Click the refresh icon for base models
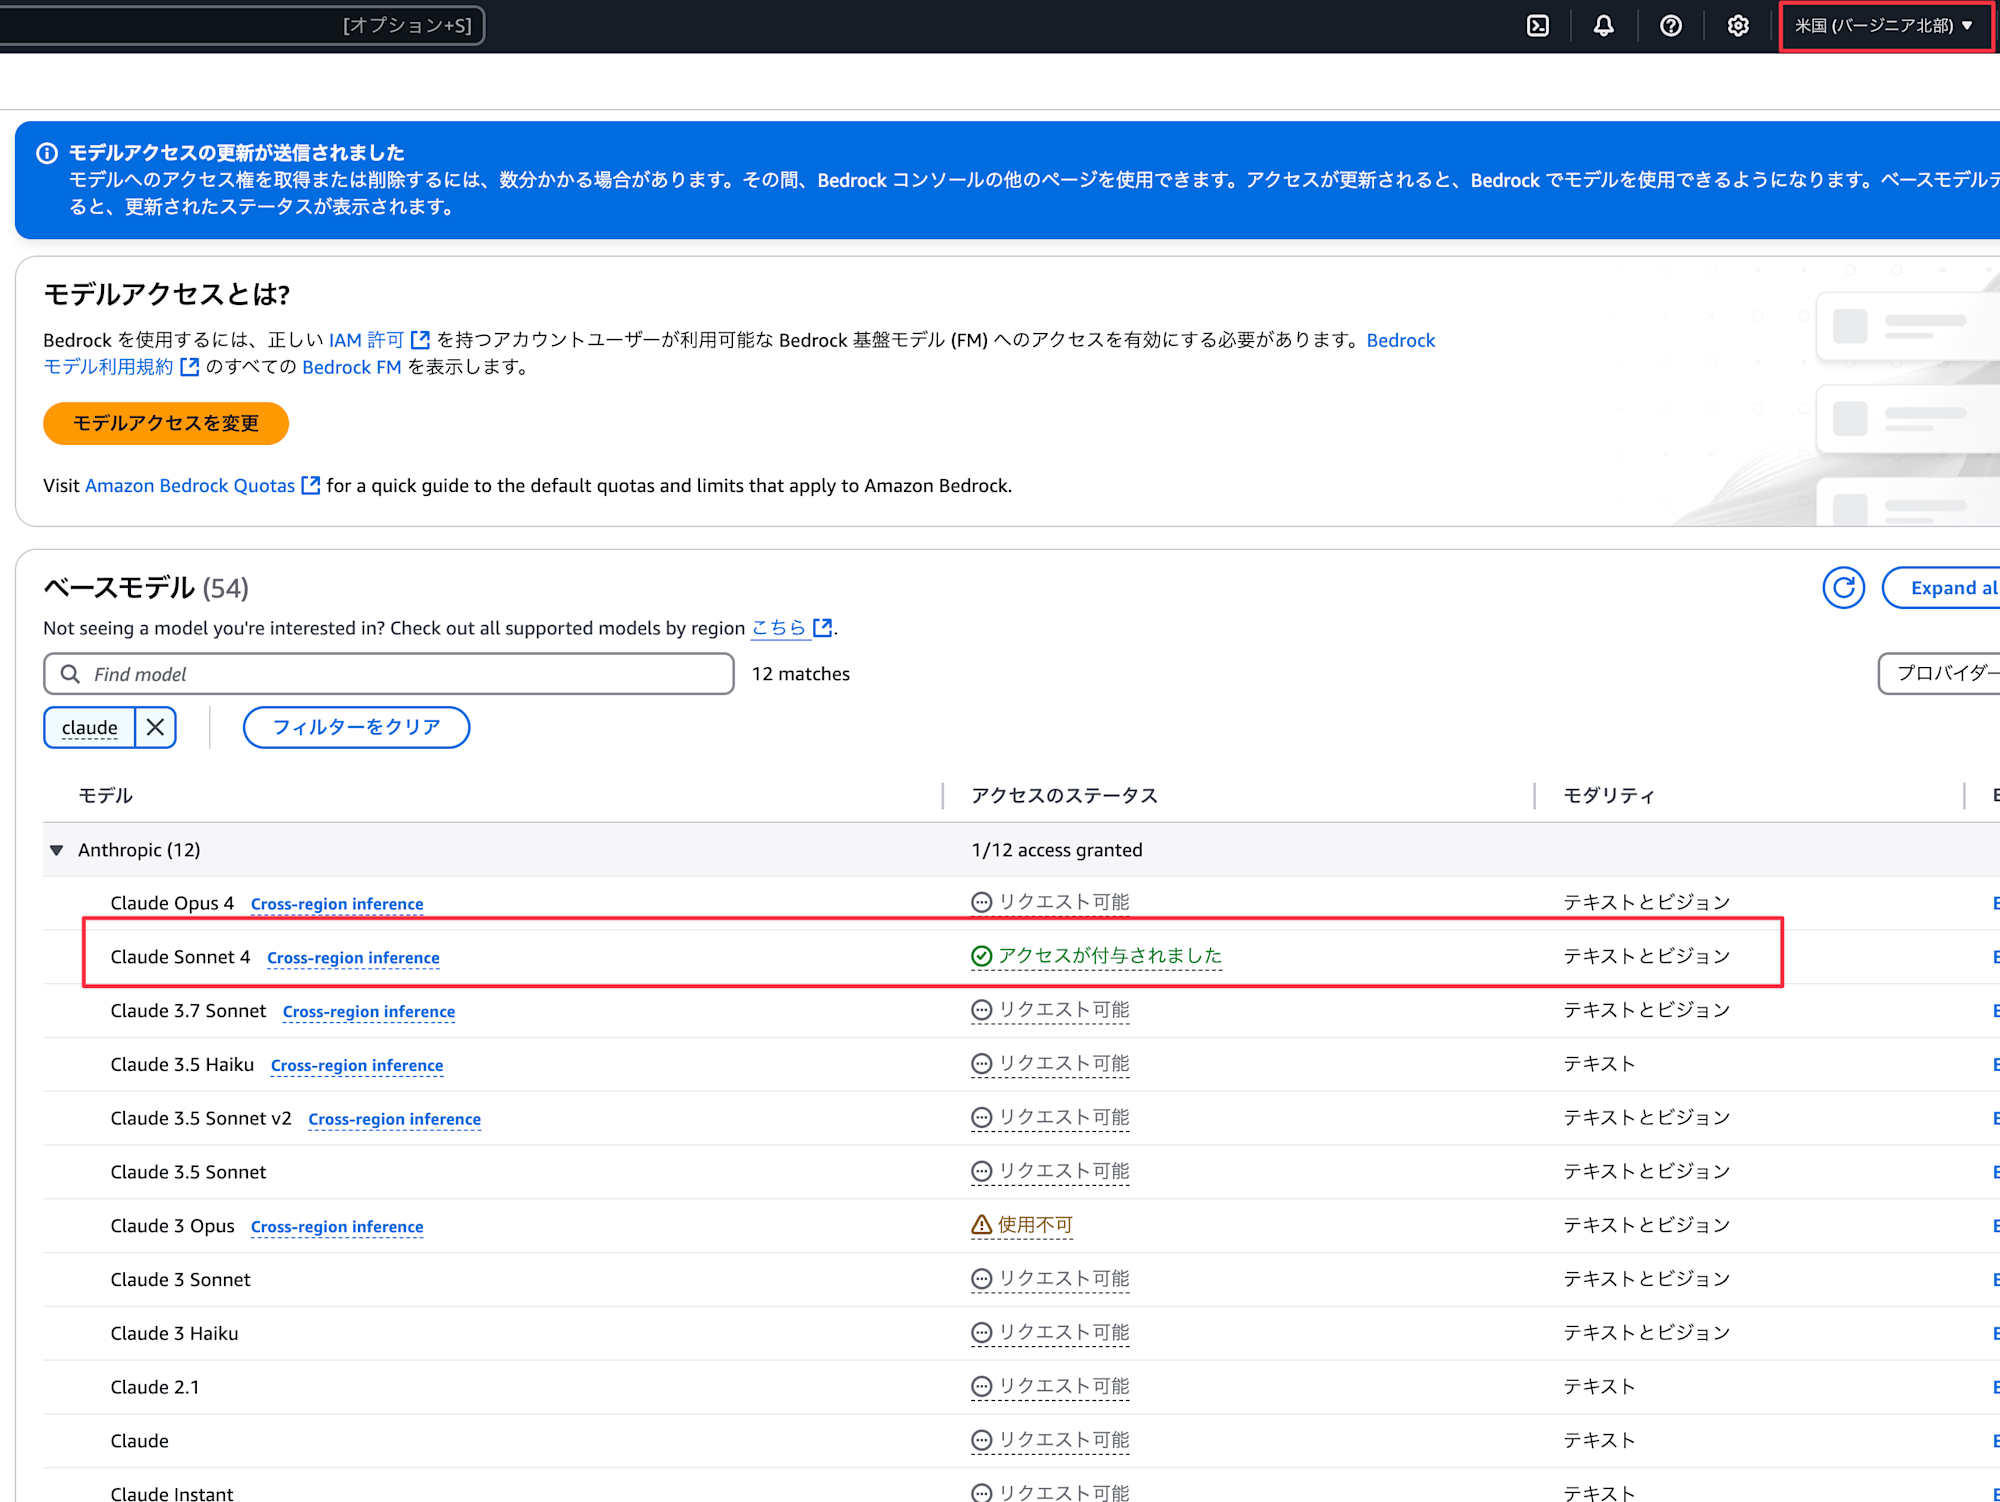2000x1502 pixels. coord(1843,588)
